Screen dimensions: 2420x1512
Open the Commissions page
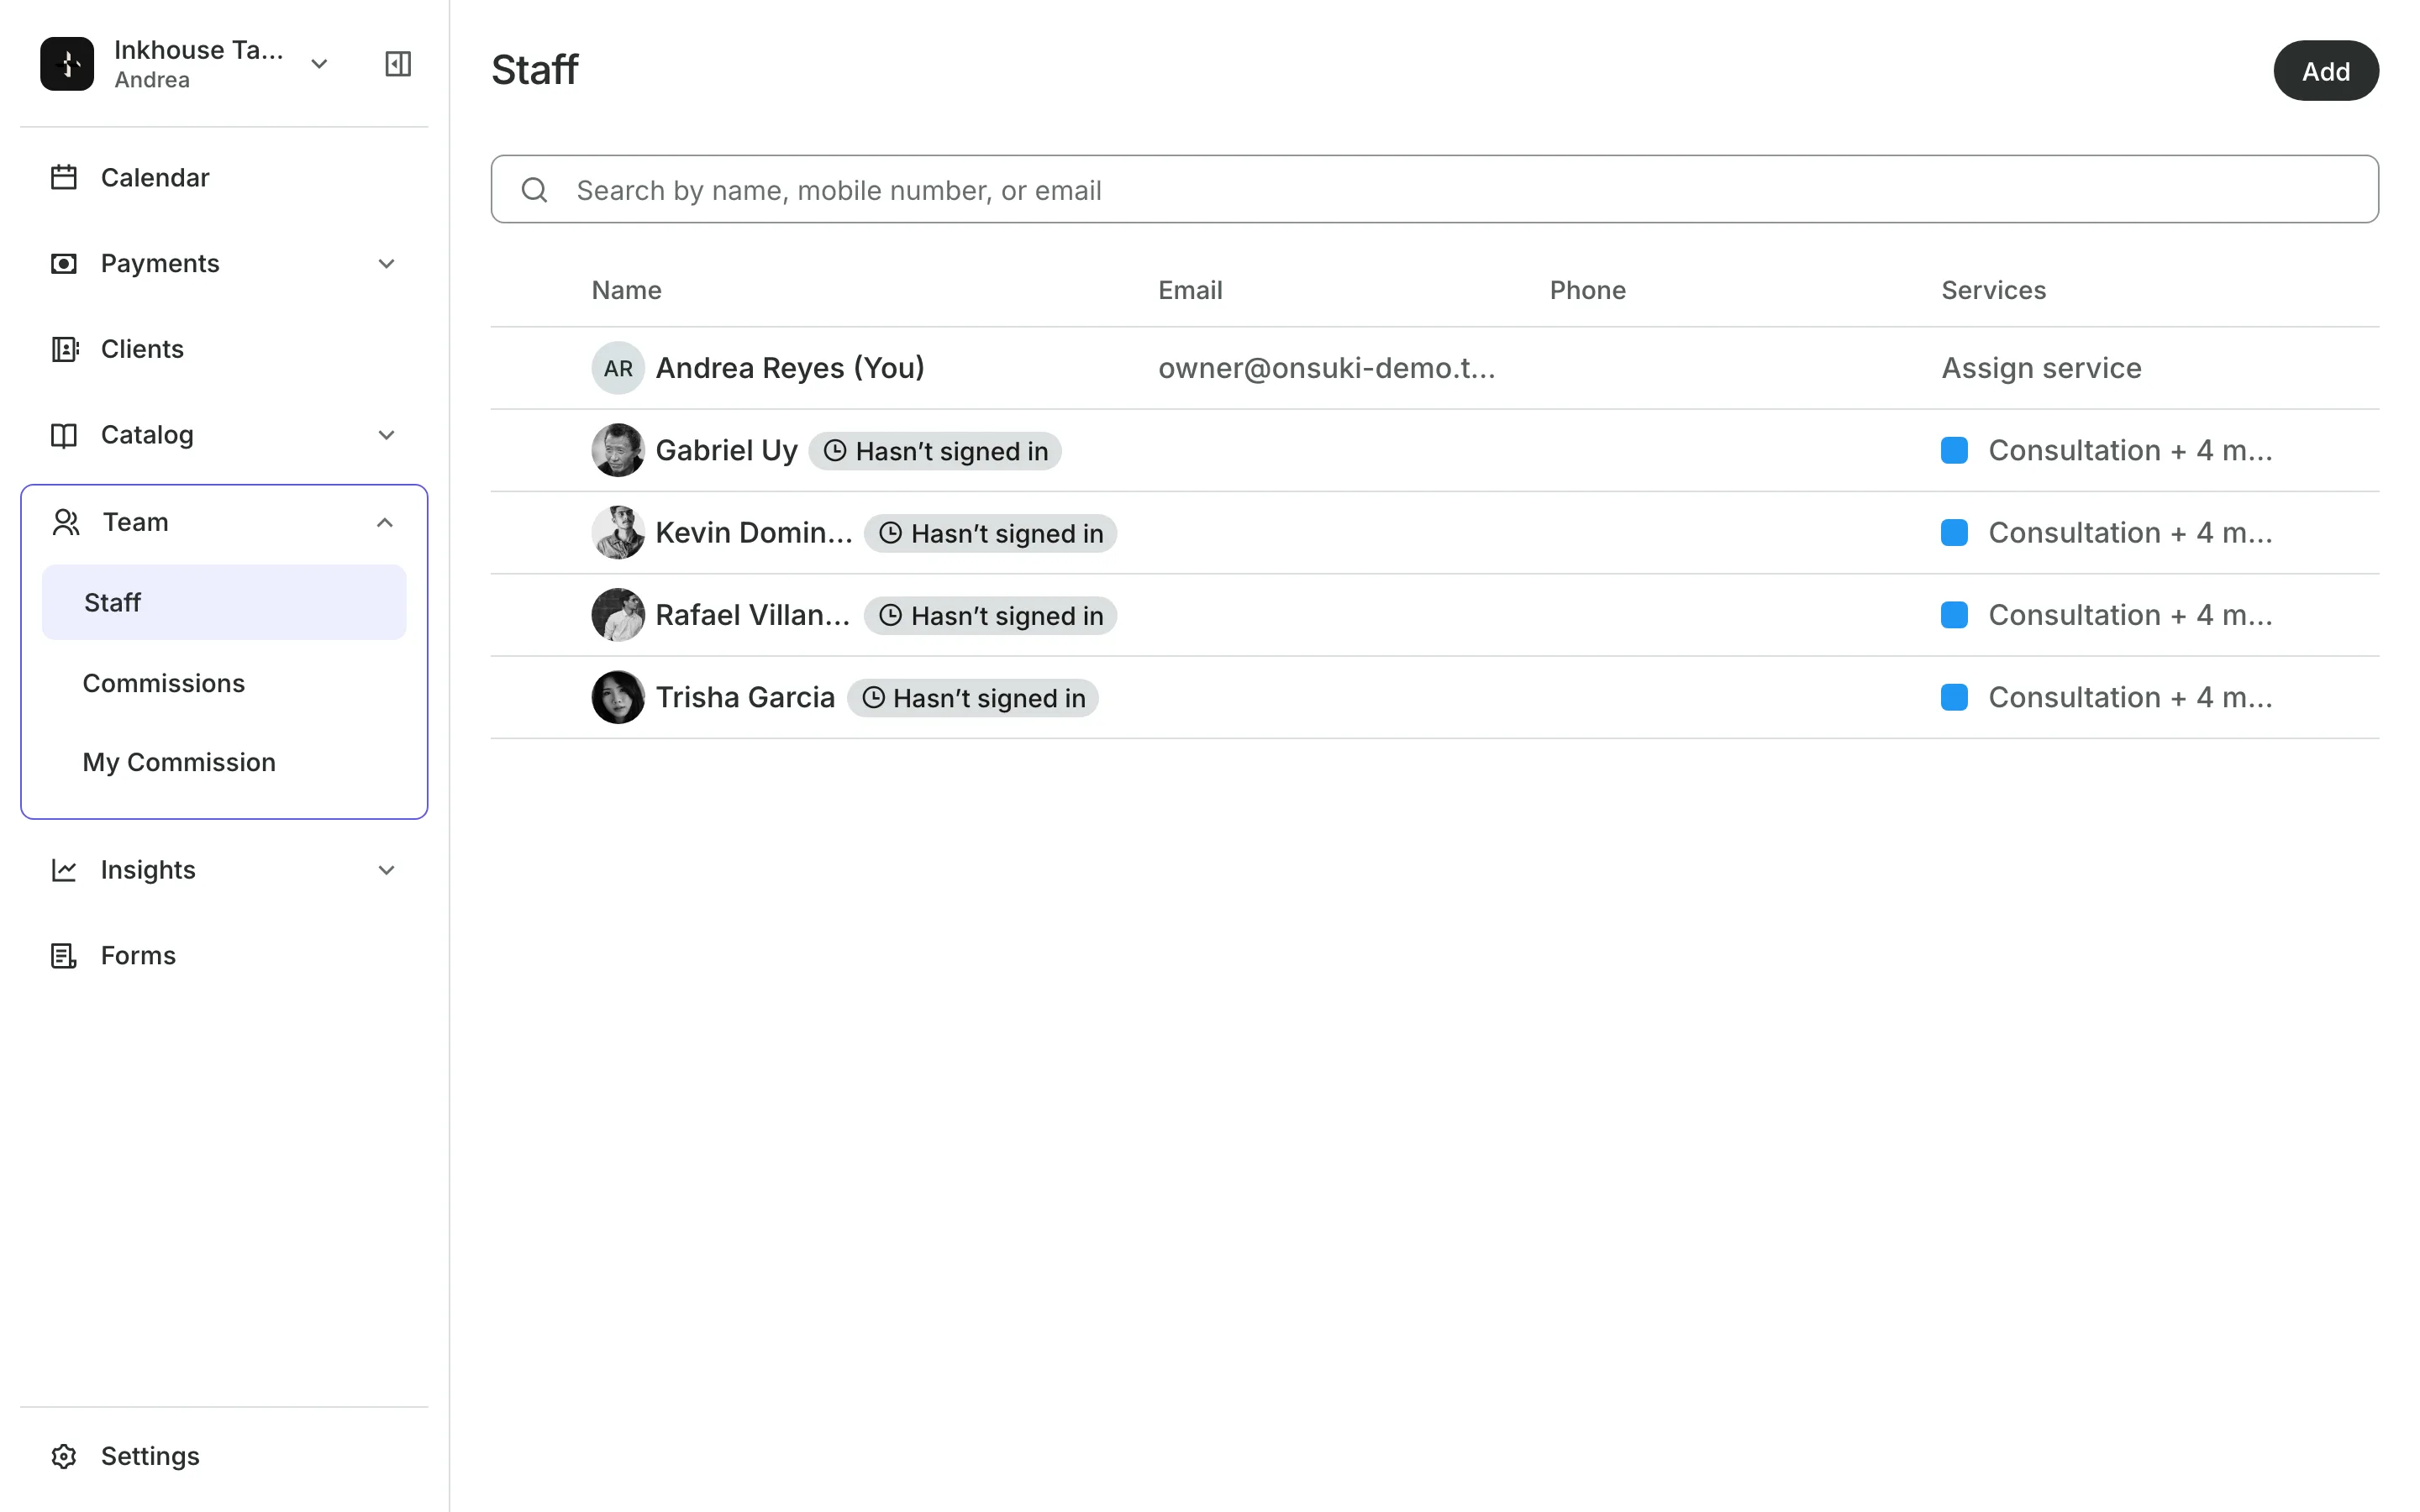(164, 683)
